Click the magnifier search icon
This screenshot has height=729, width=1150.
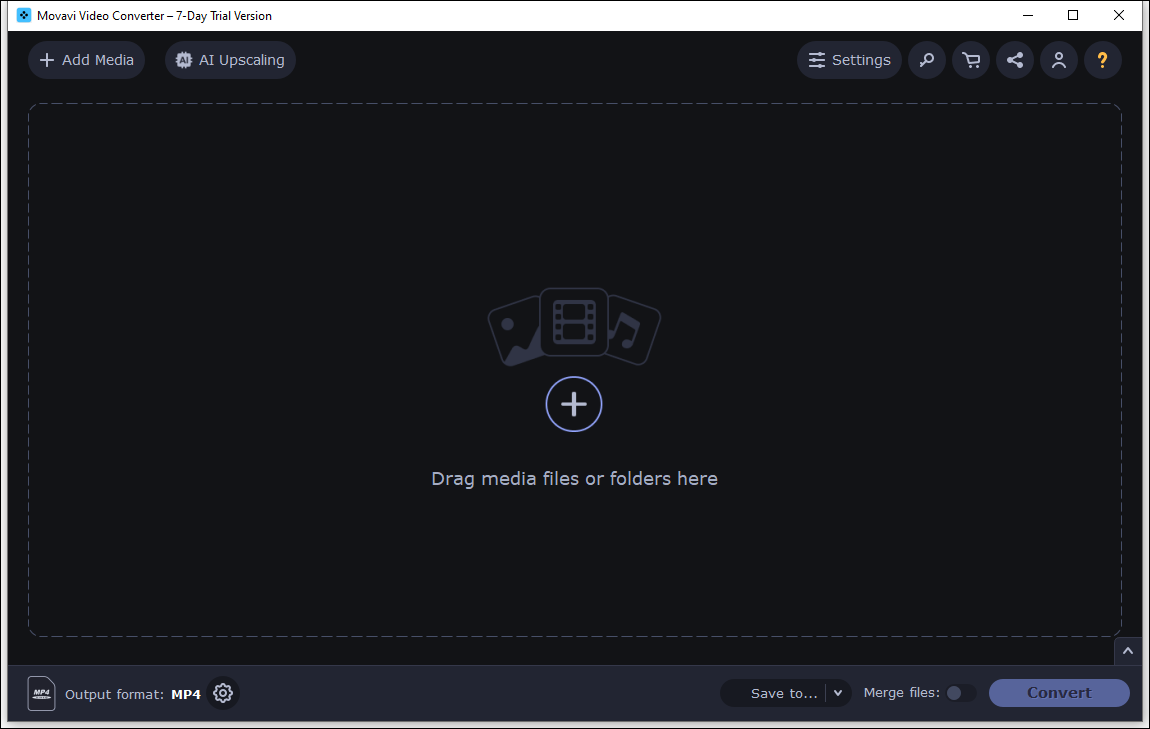927,60
